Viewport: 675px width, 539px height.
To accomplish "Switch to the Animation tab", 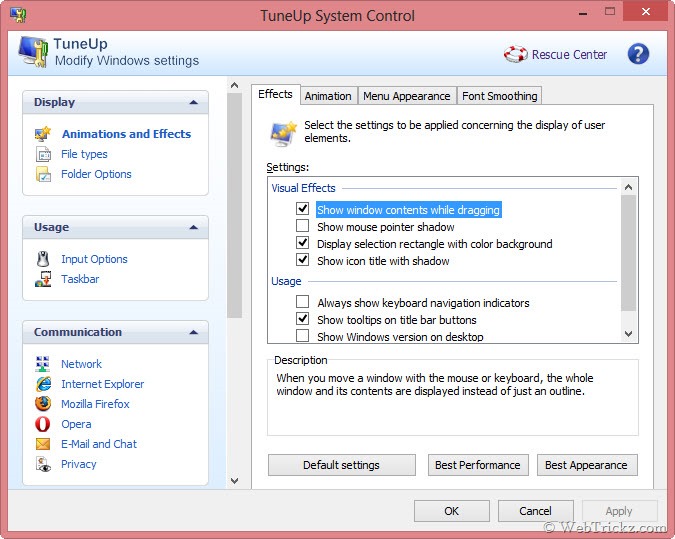I will pos(328,96).
